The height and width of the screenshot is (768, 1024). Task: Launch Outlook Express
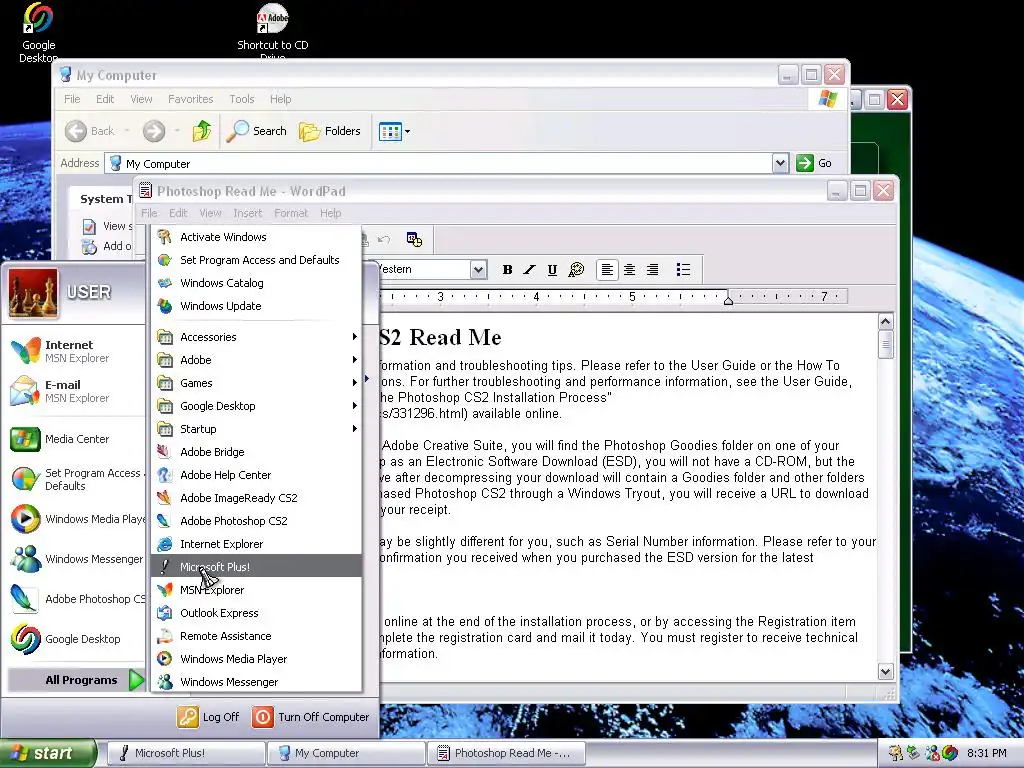pos(257,613)
